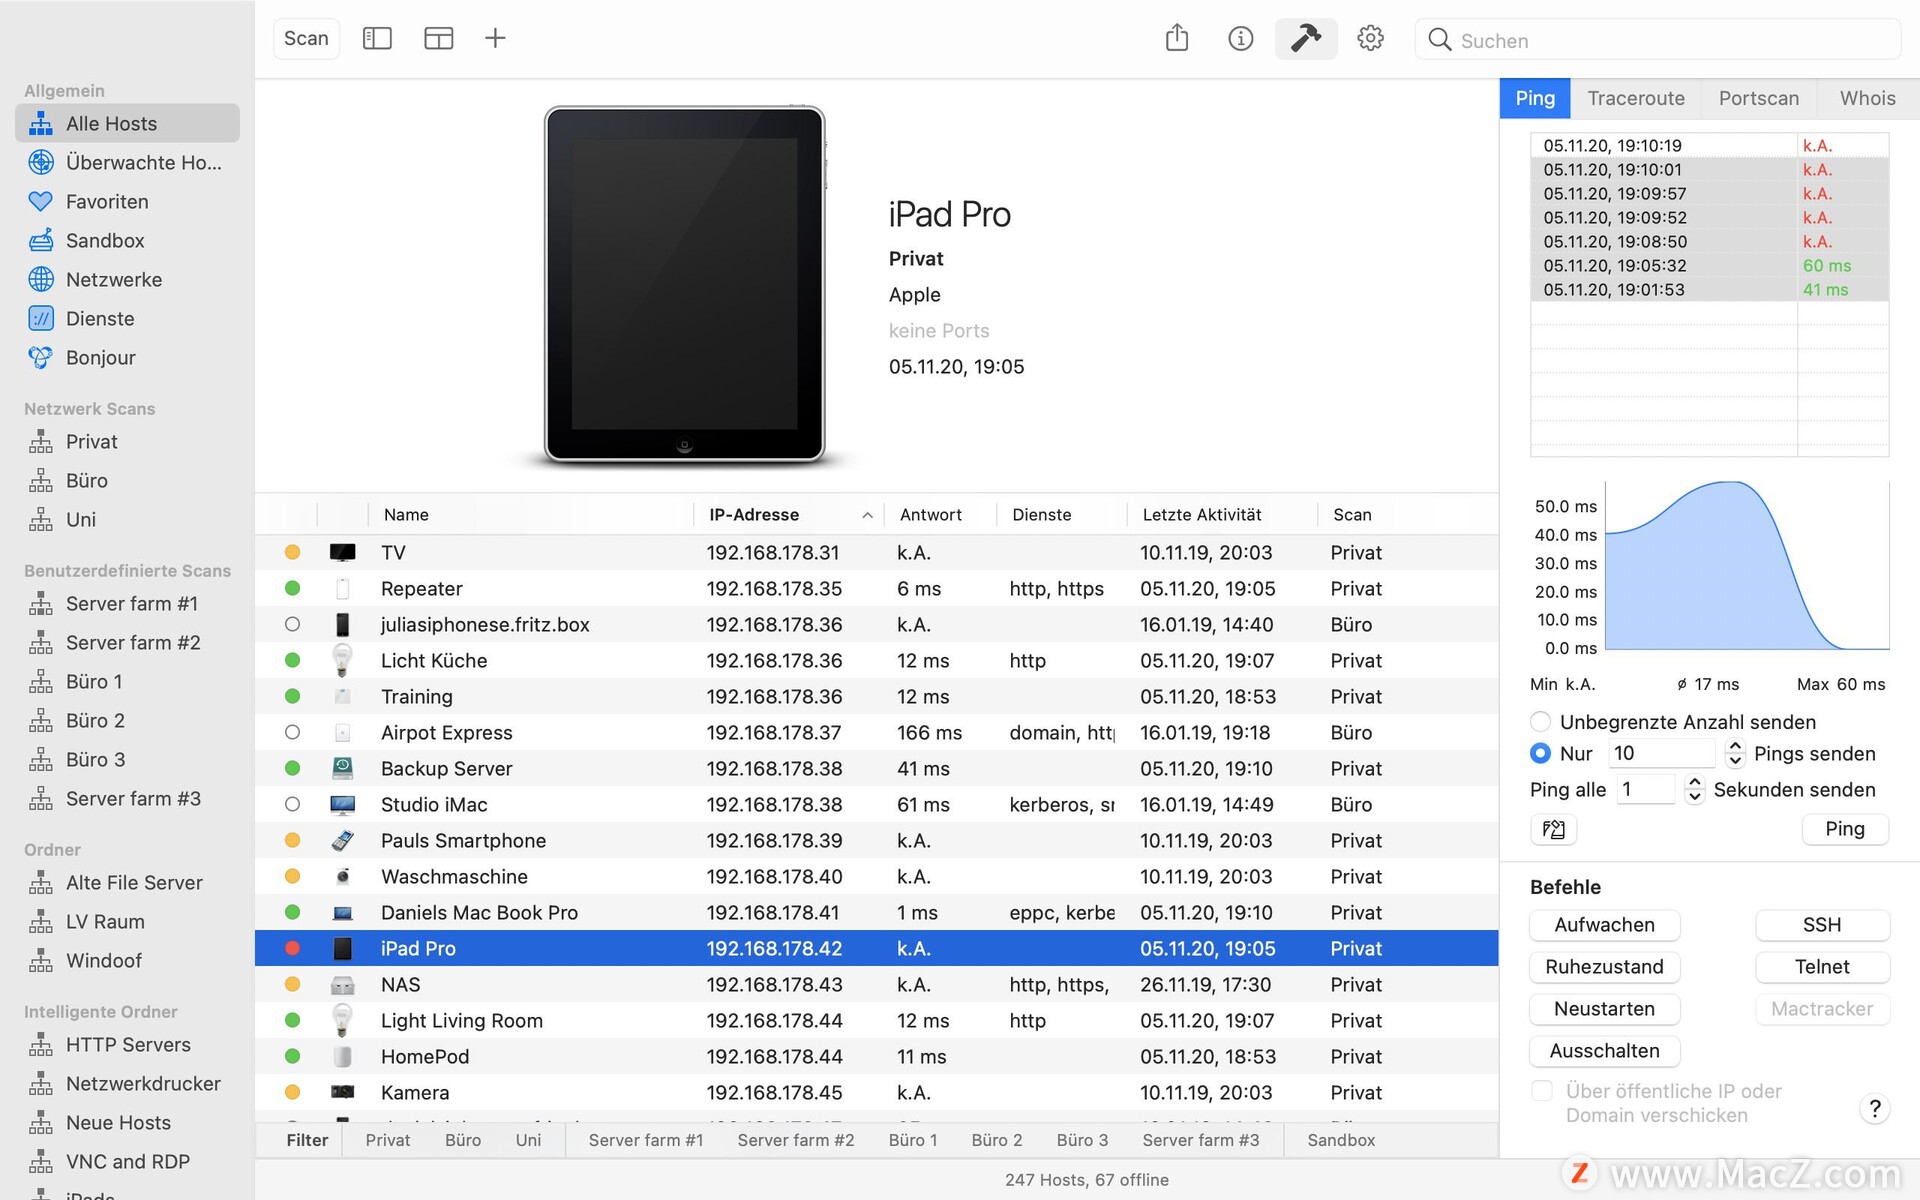Filter hosts by Privat in filter bar
1920x1200 pixels.
pos(388,1140)
